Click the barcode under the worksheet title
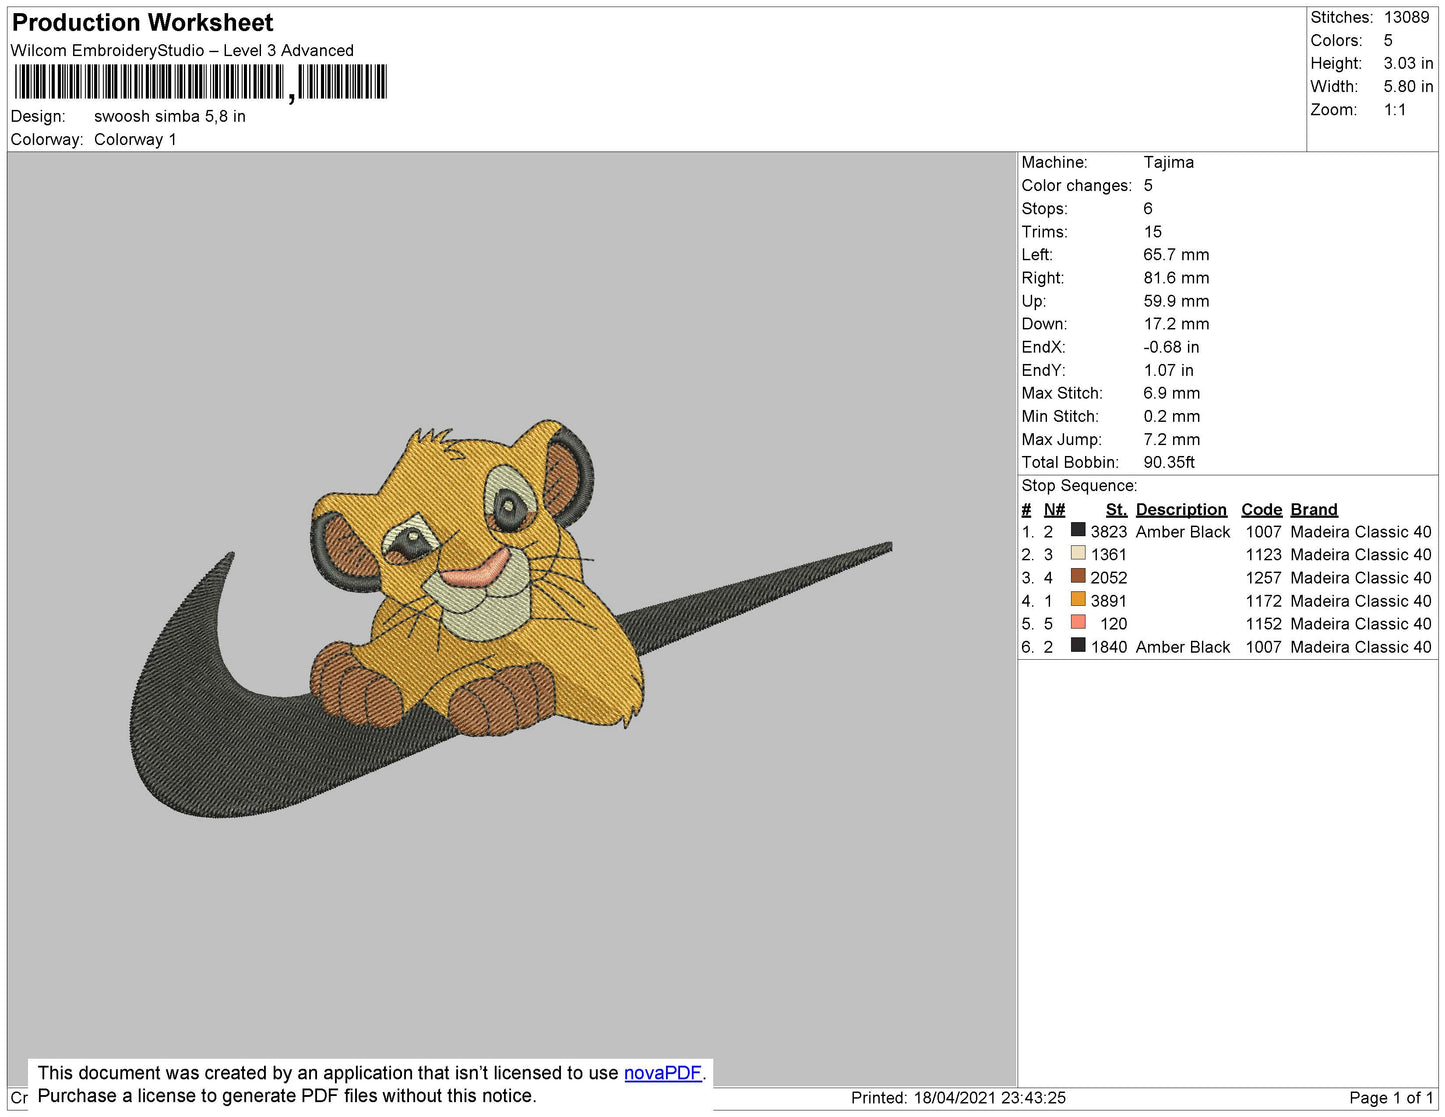1445x1117 pixels. click(200, 82)
